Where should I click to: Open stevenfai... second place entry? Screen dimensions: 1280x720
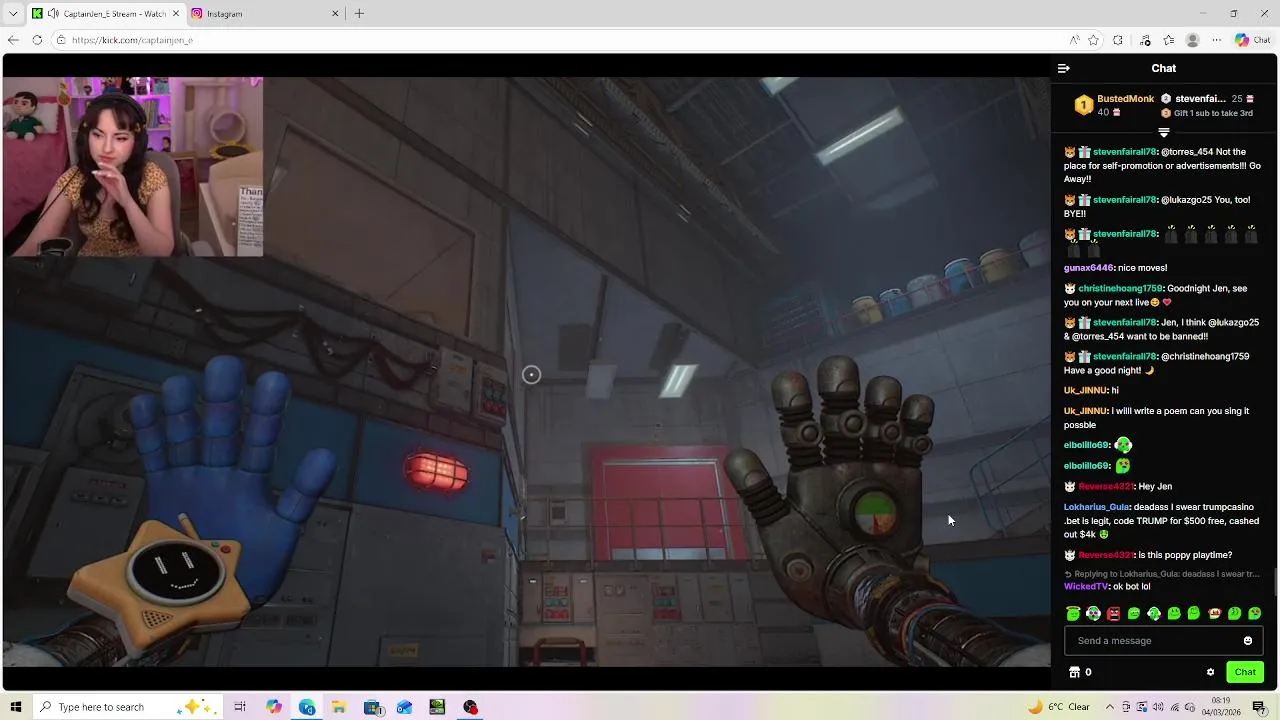[1200, 99]
